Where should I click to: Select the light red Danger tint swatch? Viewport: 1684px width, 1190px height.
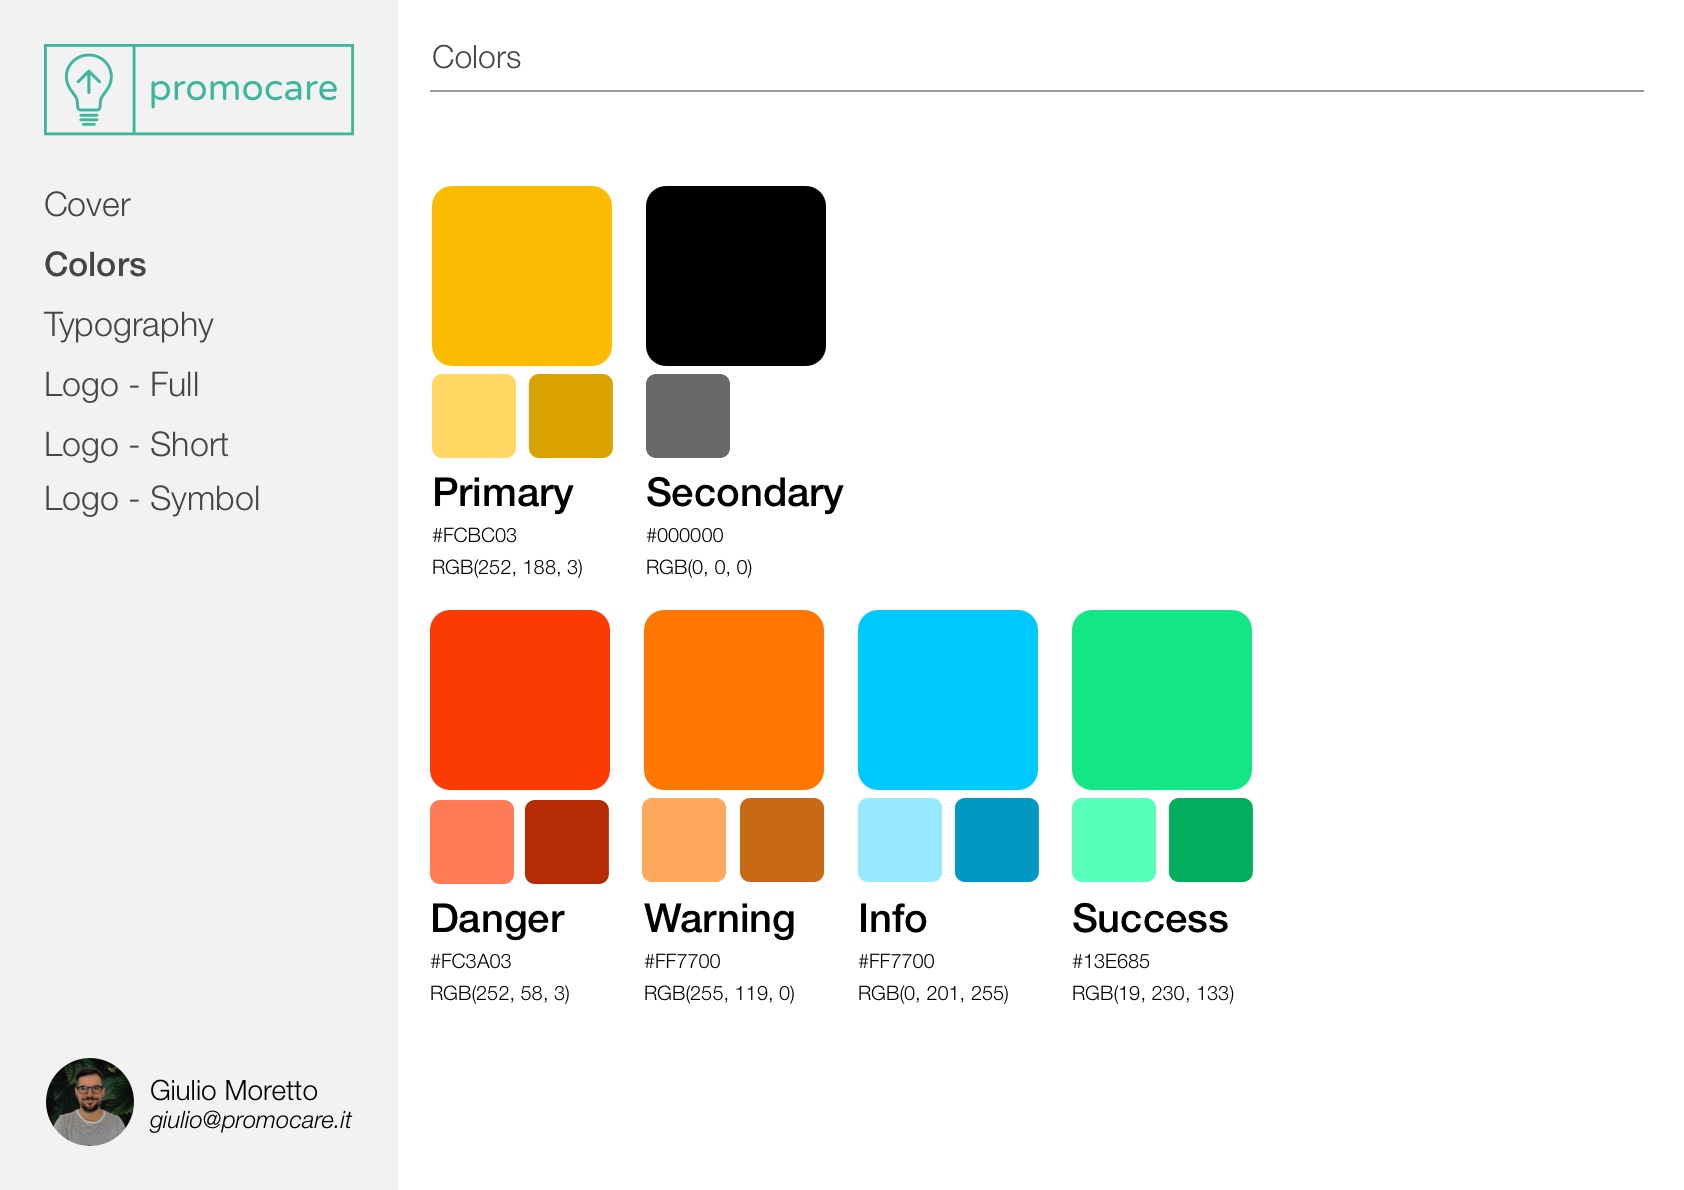pos(472,842)
